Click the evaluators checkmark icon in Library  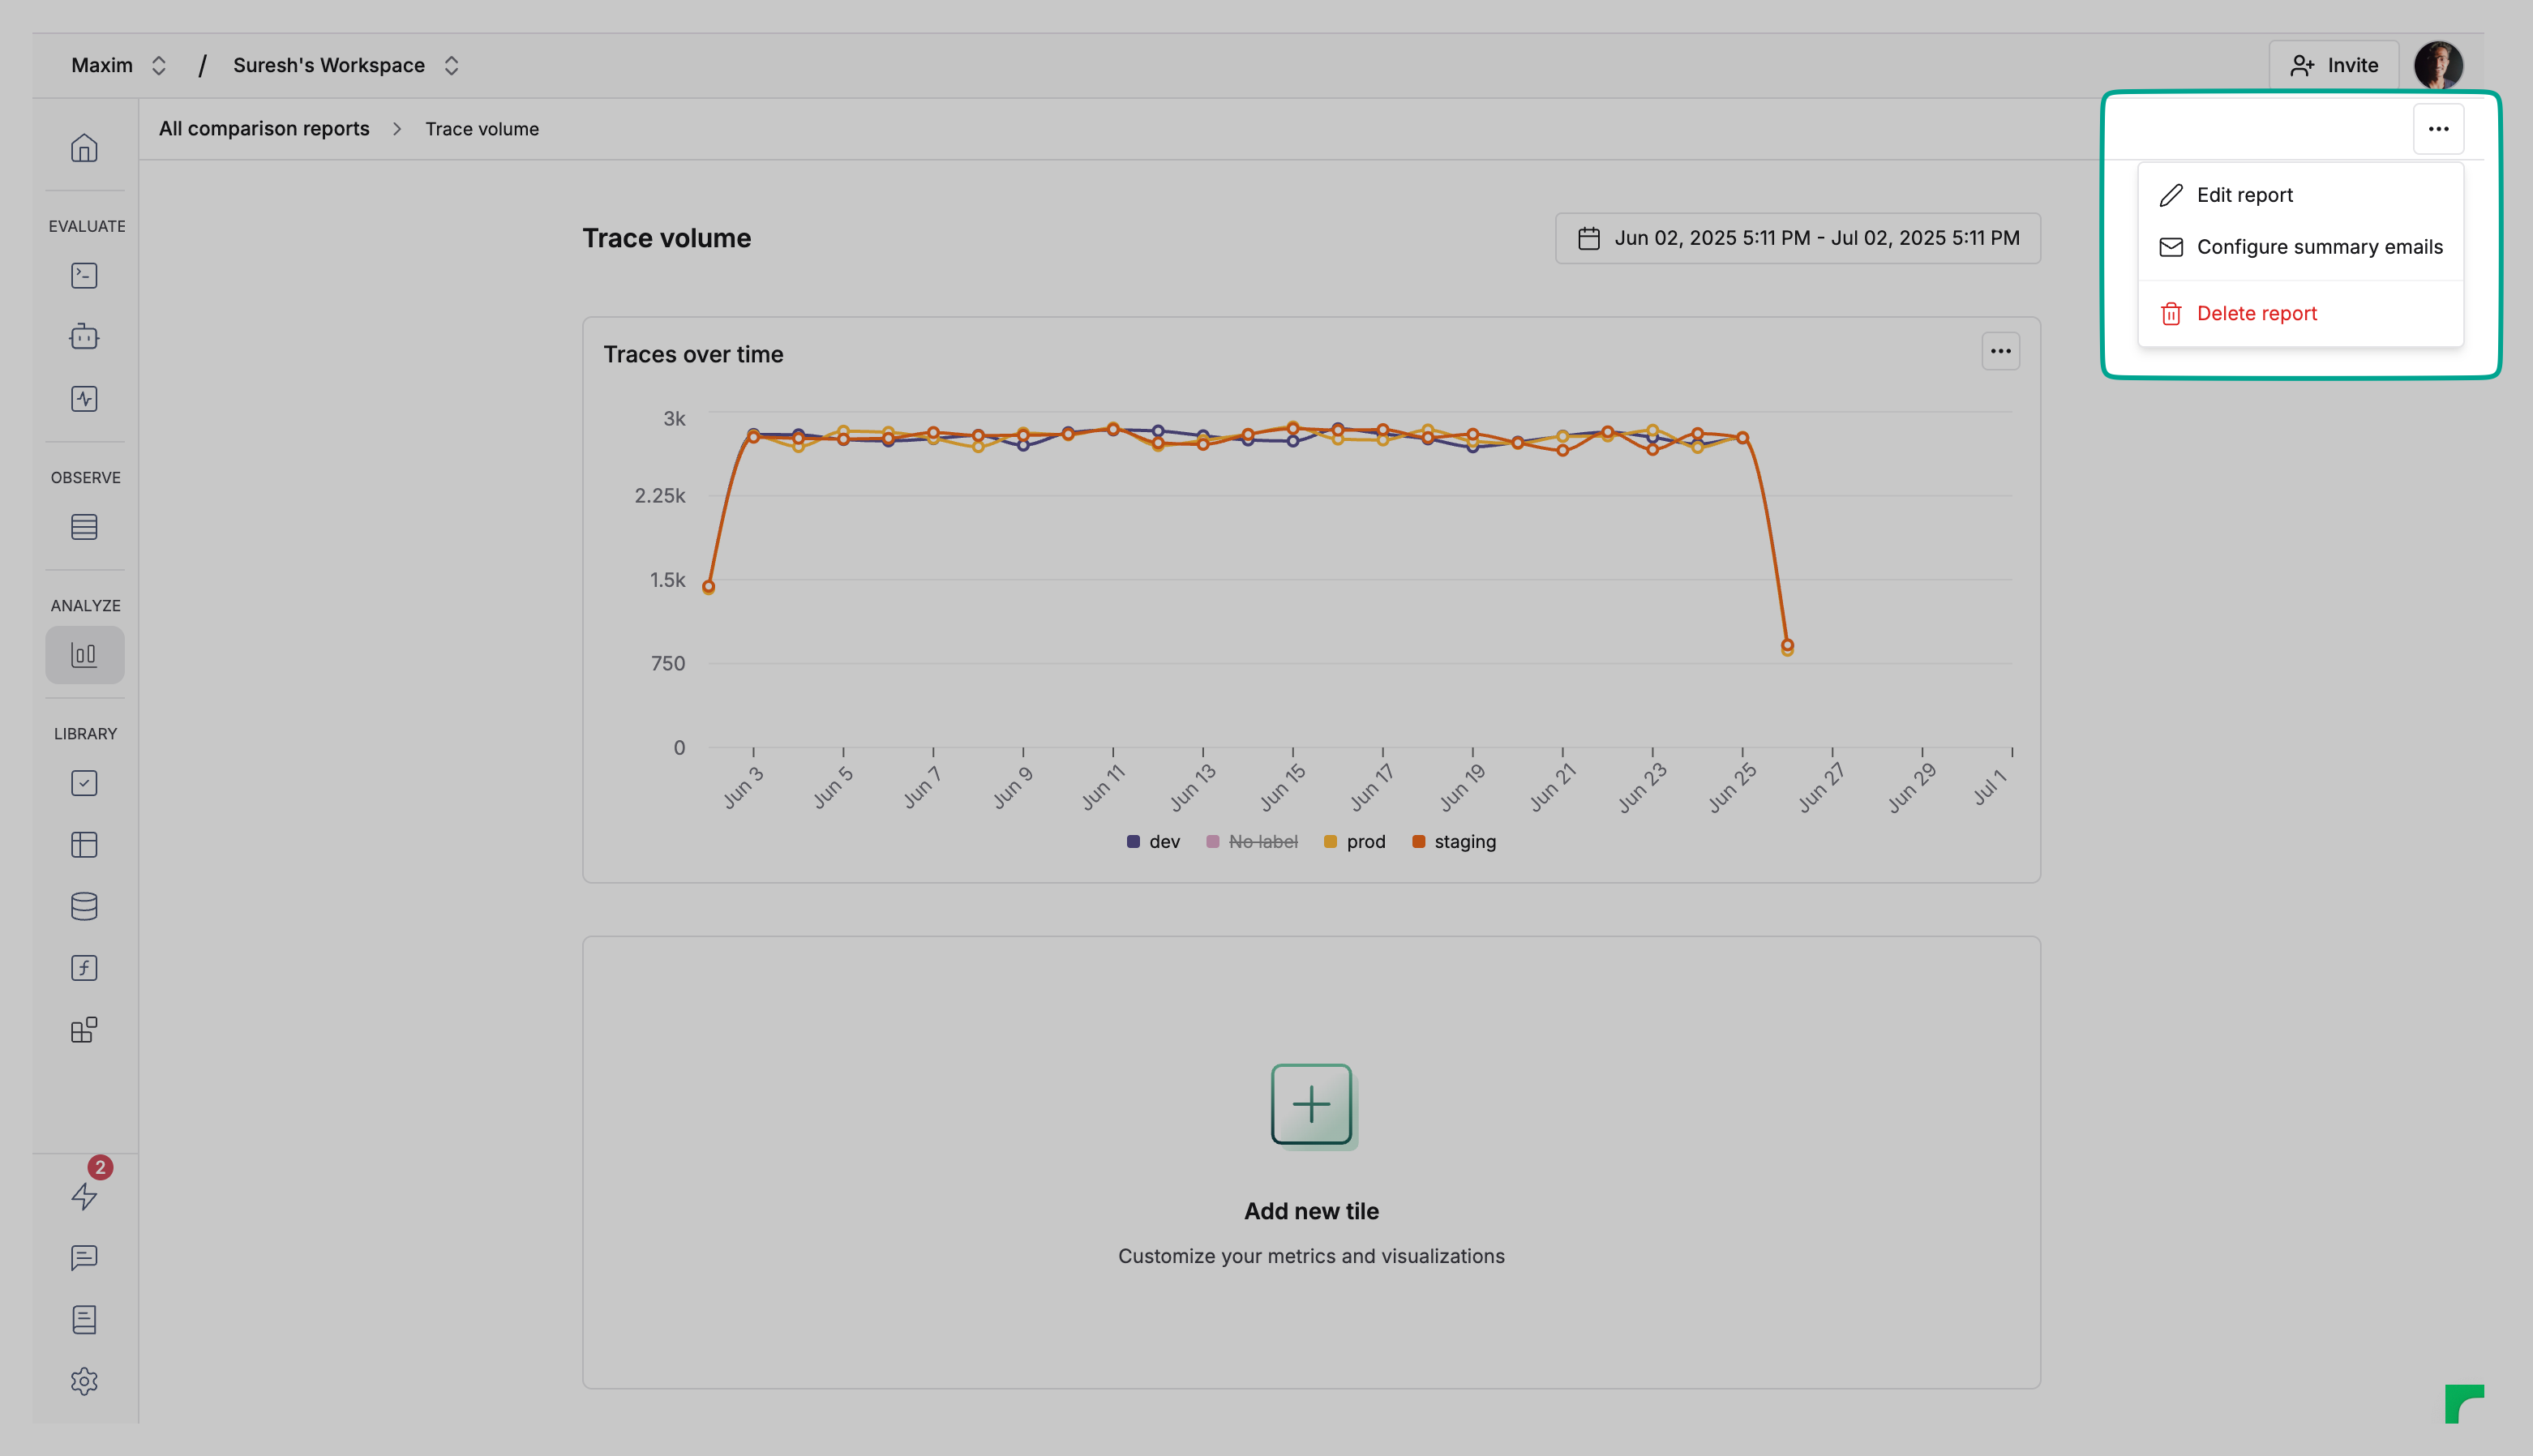click(x=84, y=783)
